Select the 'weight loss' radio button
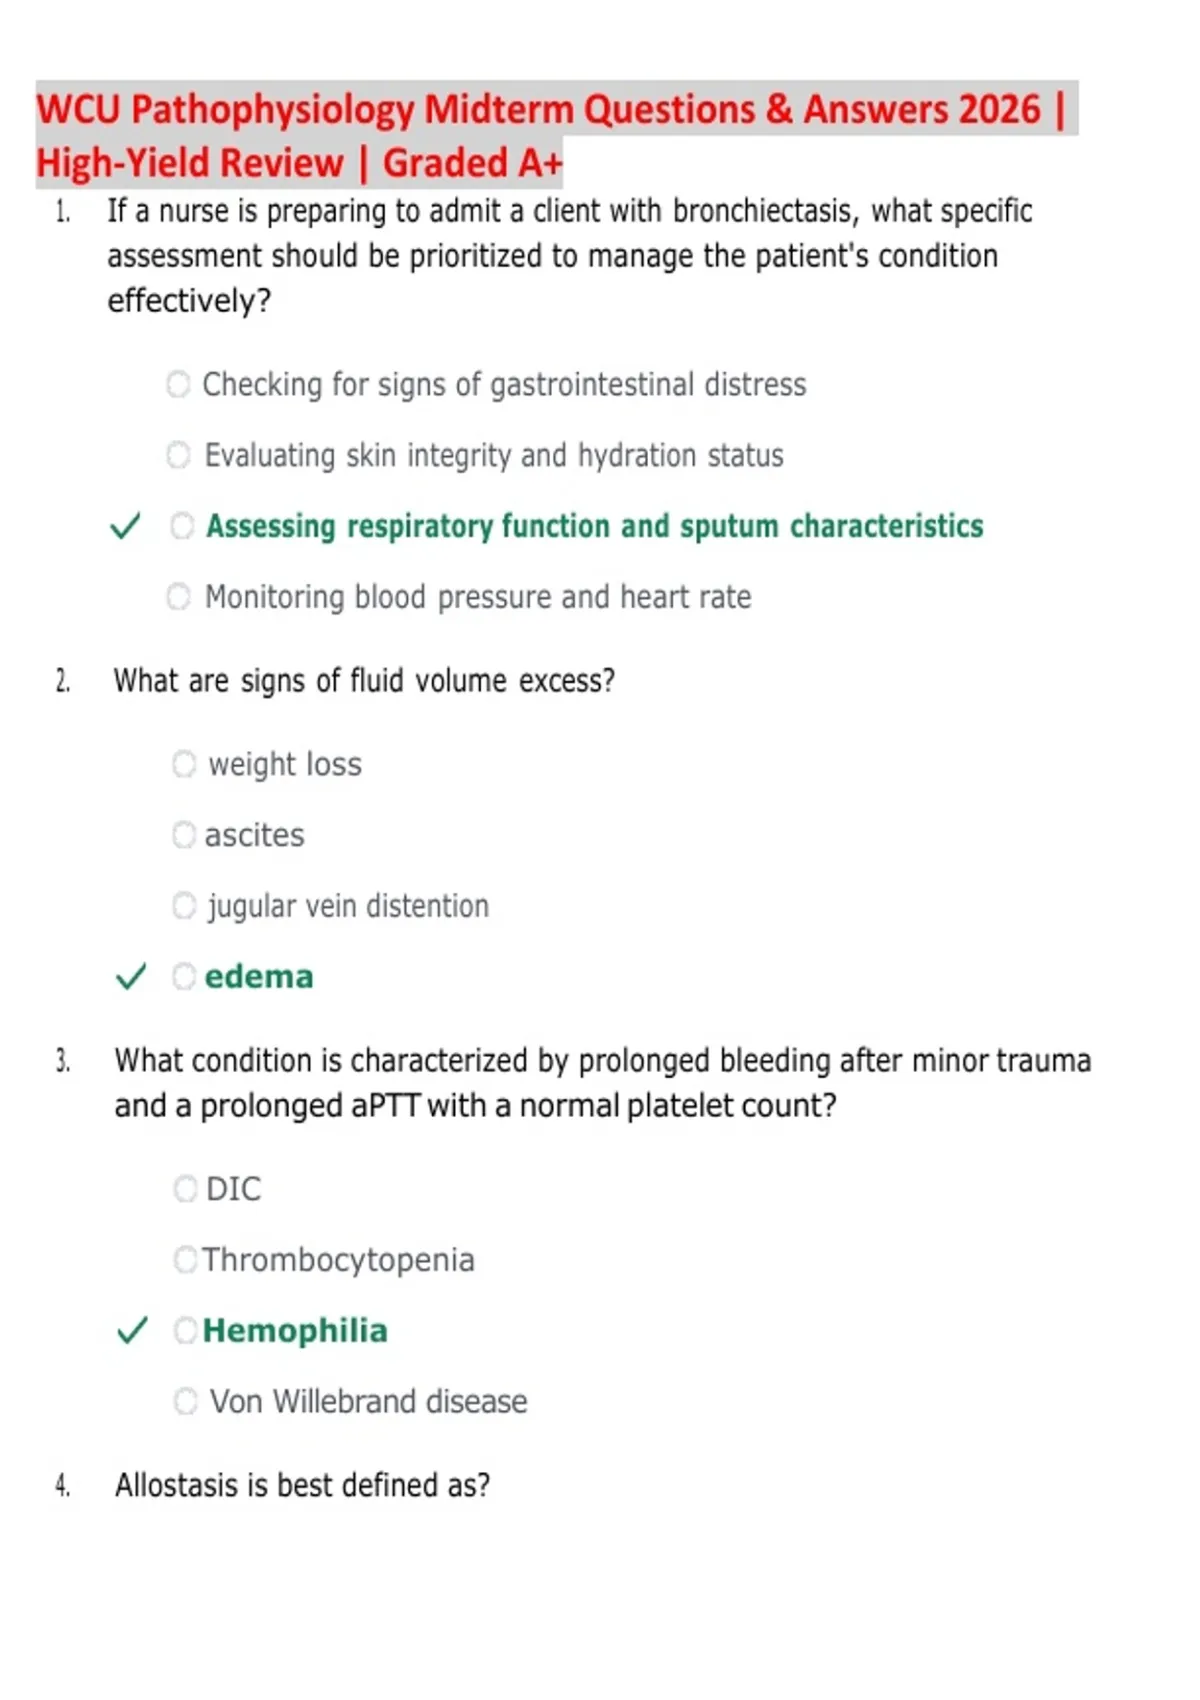Image resolution: width=1200 pixels, height=1700 pixels. 184,764
